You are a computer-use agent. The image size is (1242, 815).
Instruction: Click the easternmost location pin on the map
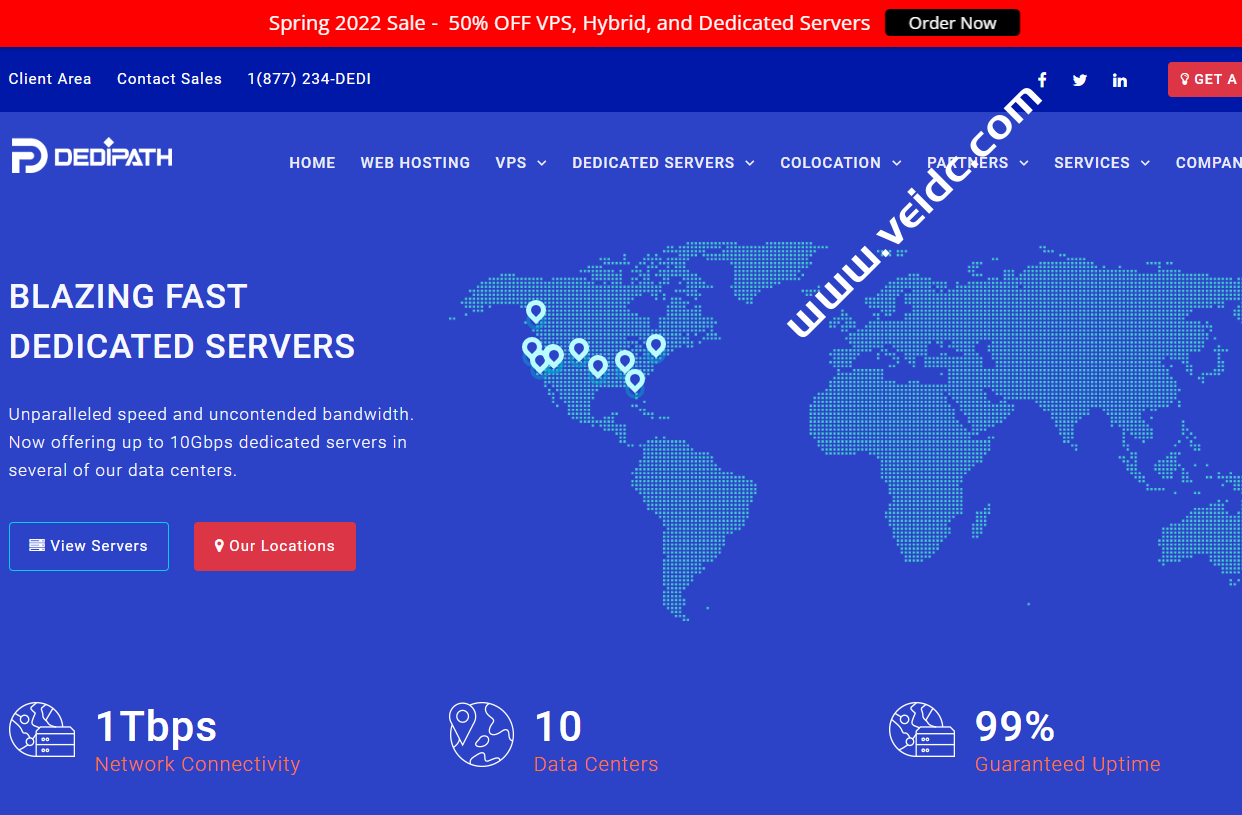coord(655,345)
